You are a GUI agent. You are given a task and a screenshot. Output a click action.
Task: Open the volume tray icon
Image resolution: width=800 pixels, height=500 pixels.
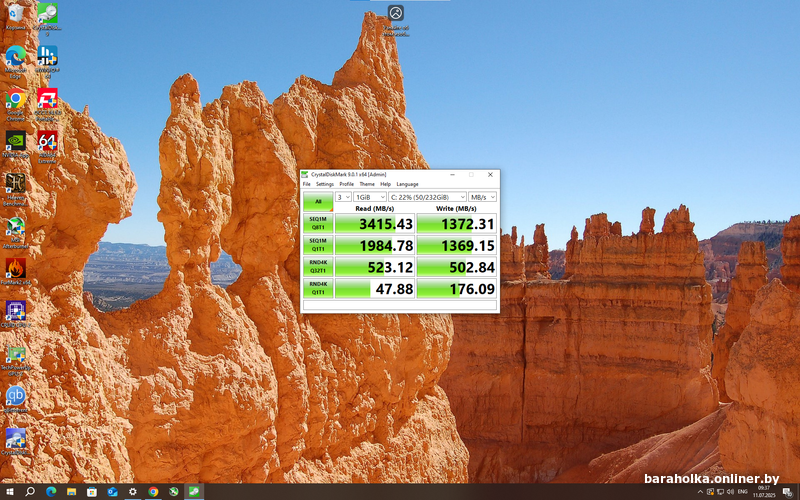point(730,492)
